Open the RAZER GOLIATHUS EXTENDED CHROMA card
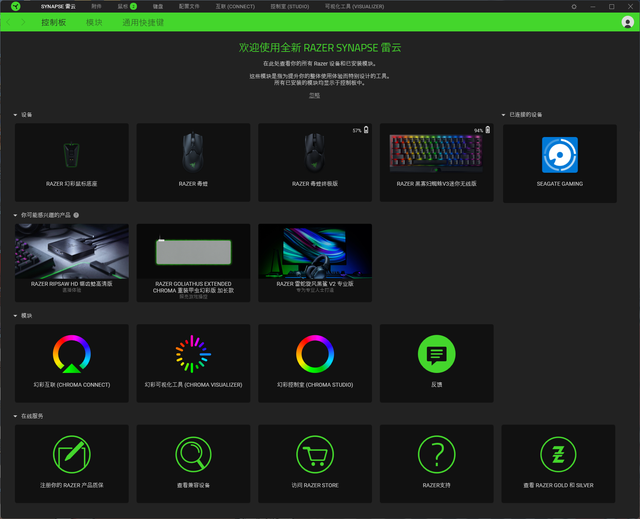Image resolution: width=640 pixels, height=519 pixels. [x=193, y=263]
